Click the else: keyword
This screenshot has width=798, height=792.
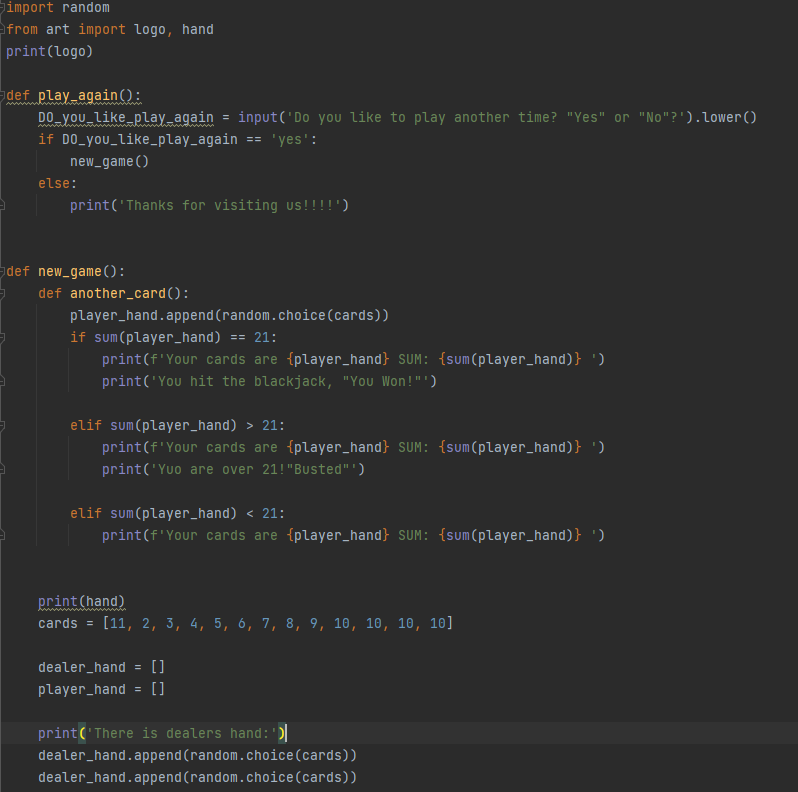coord(58,184)
